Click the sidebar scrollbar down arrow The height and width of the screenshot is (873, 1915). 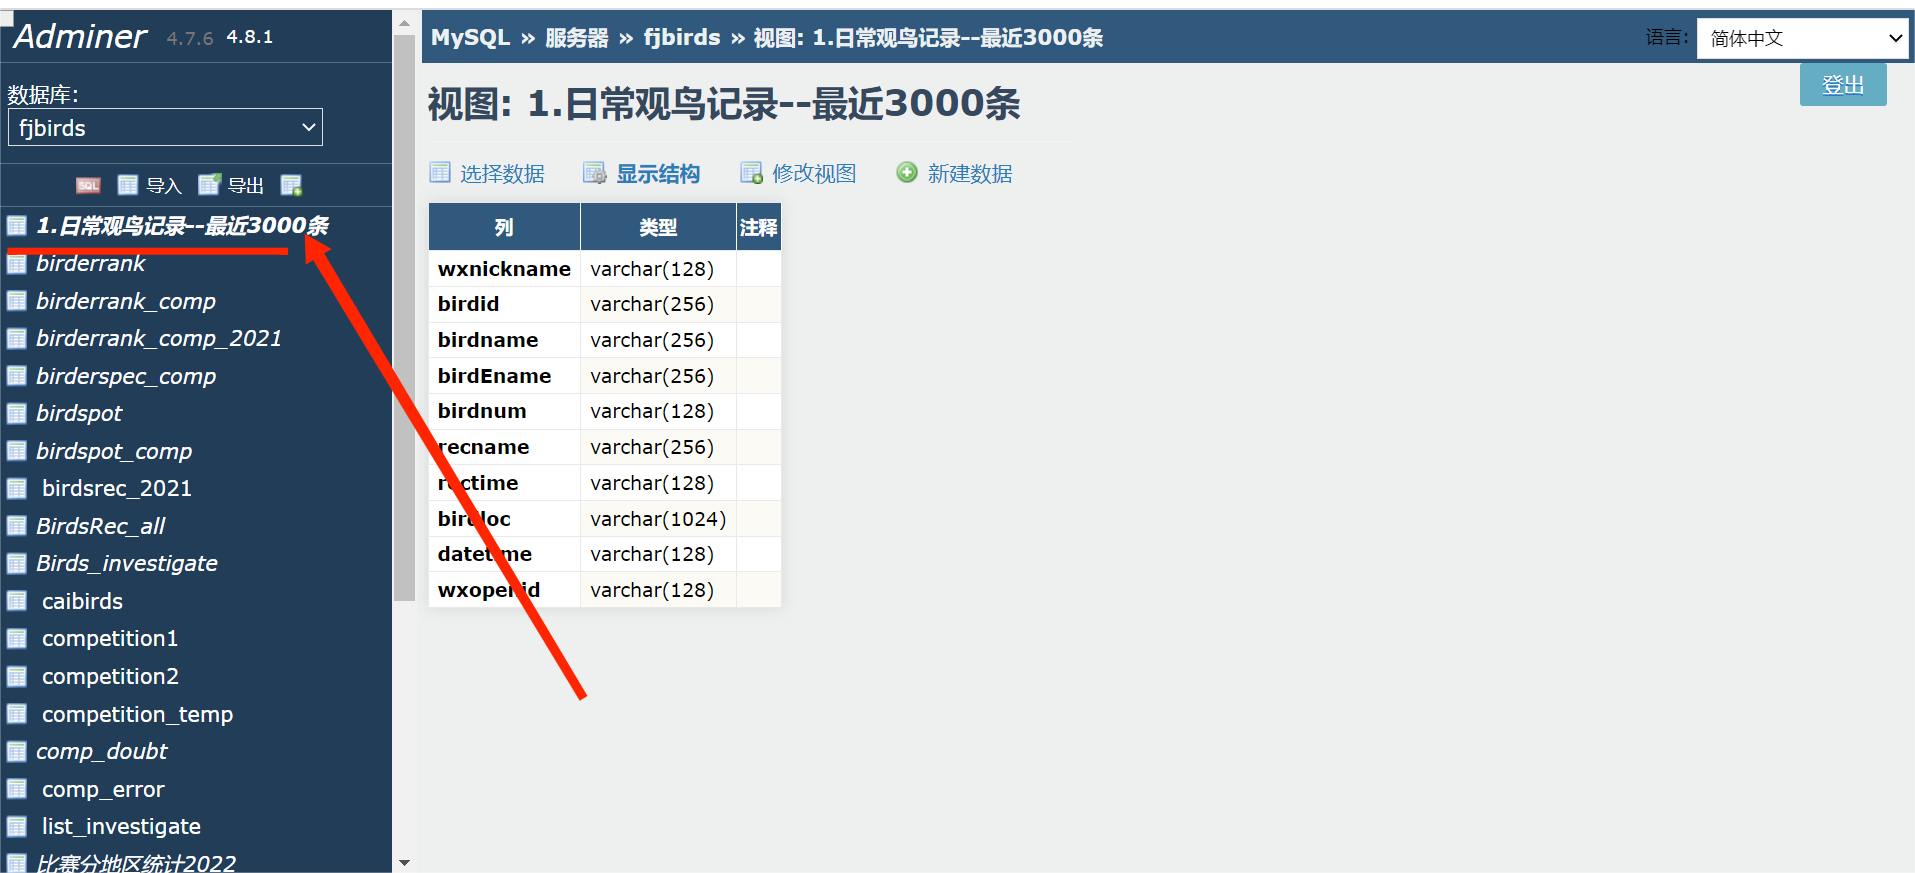click(404, 862)
